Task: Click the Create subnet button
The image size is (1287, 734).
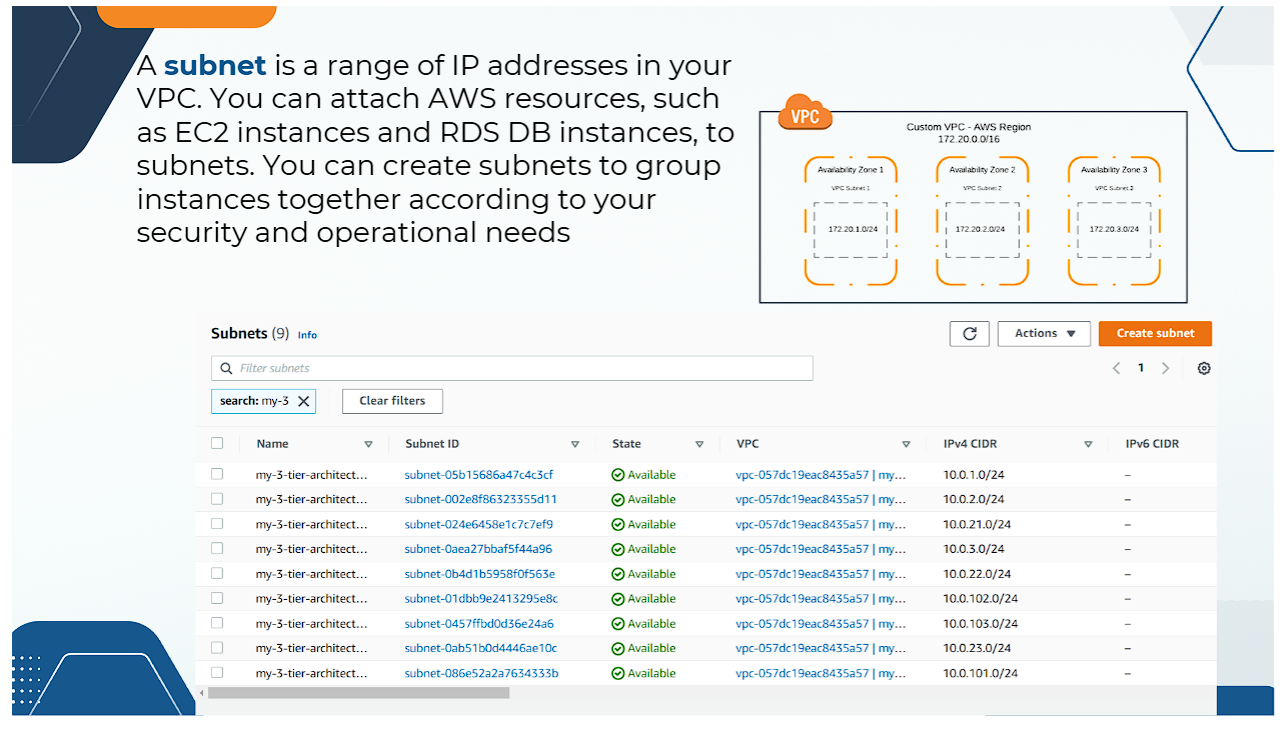Action: click(1155, 334)
